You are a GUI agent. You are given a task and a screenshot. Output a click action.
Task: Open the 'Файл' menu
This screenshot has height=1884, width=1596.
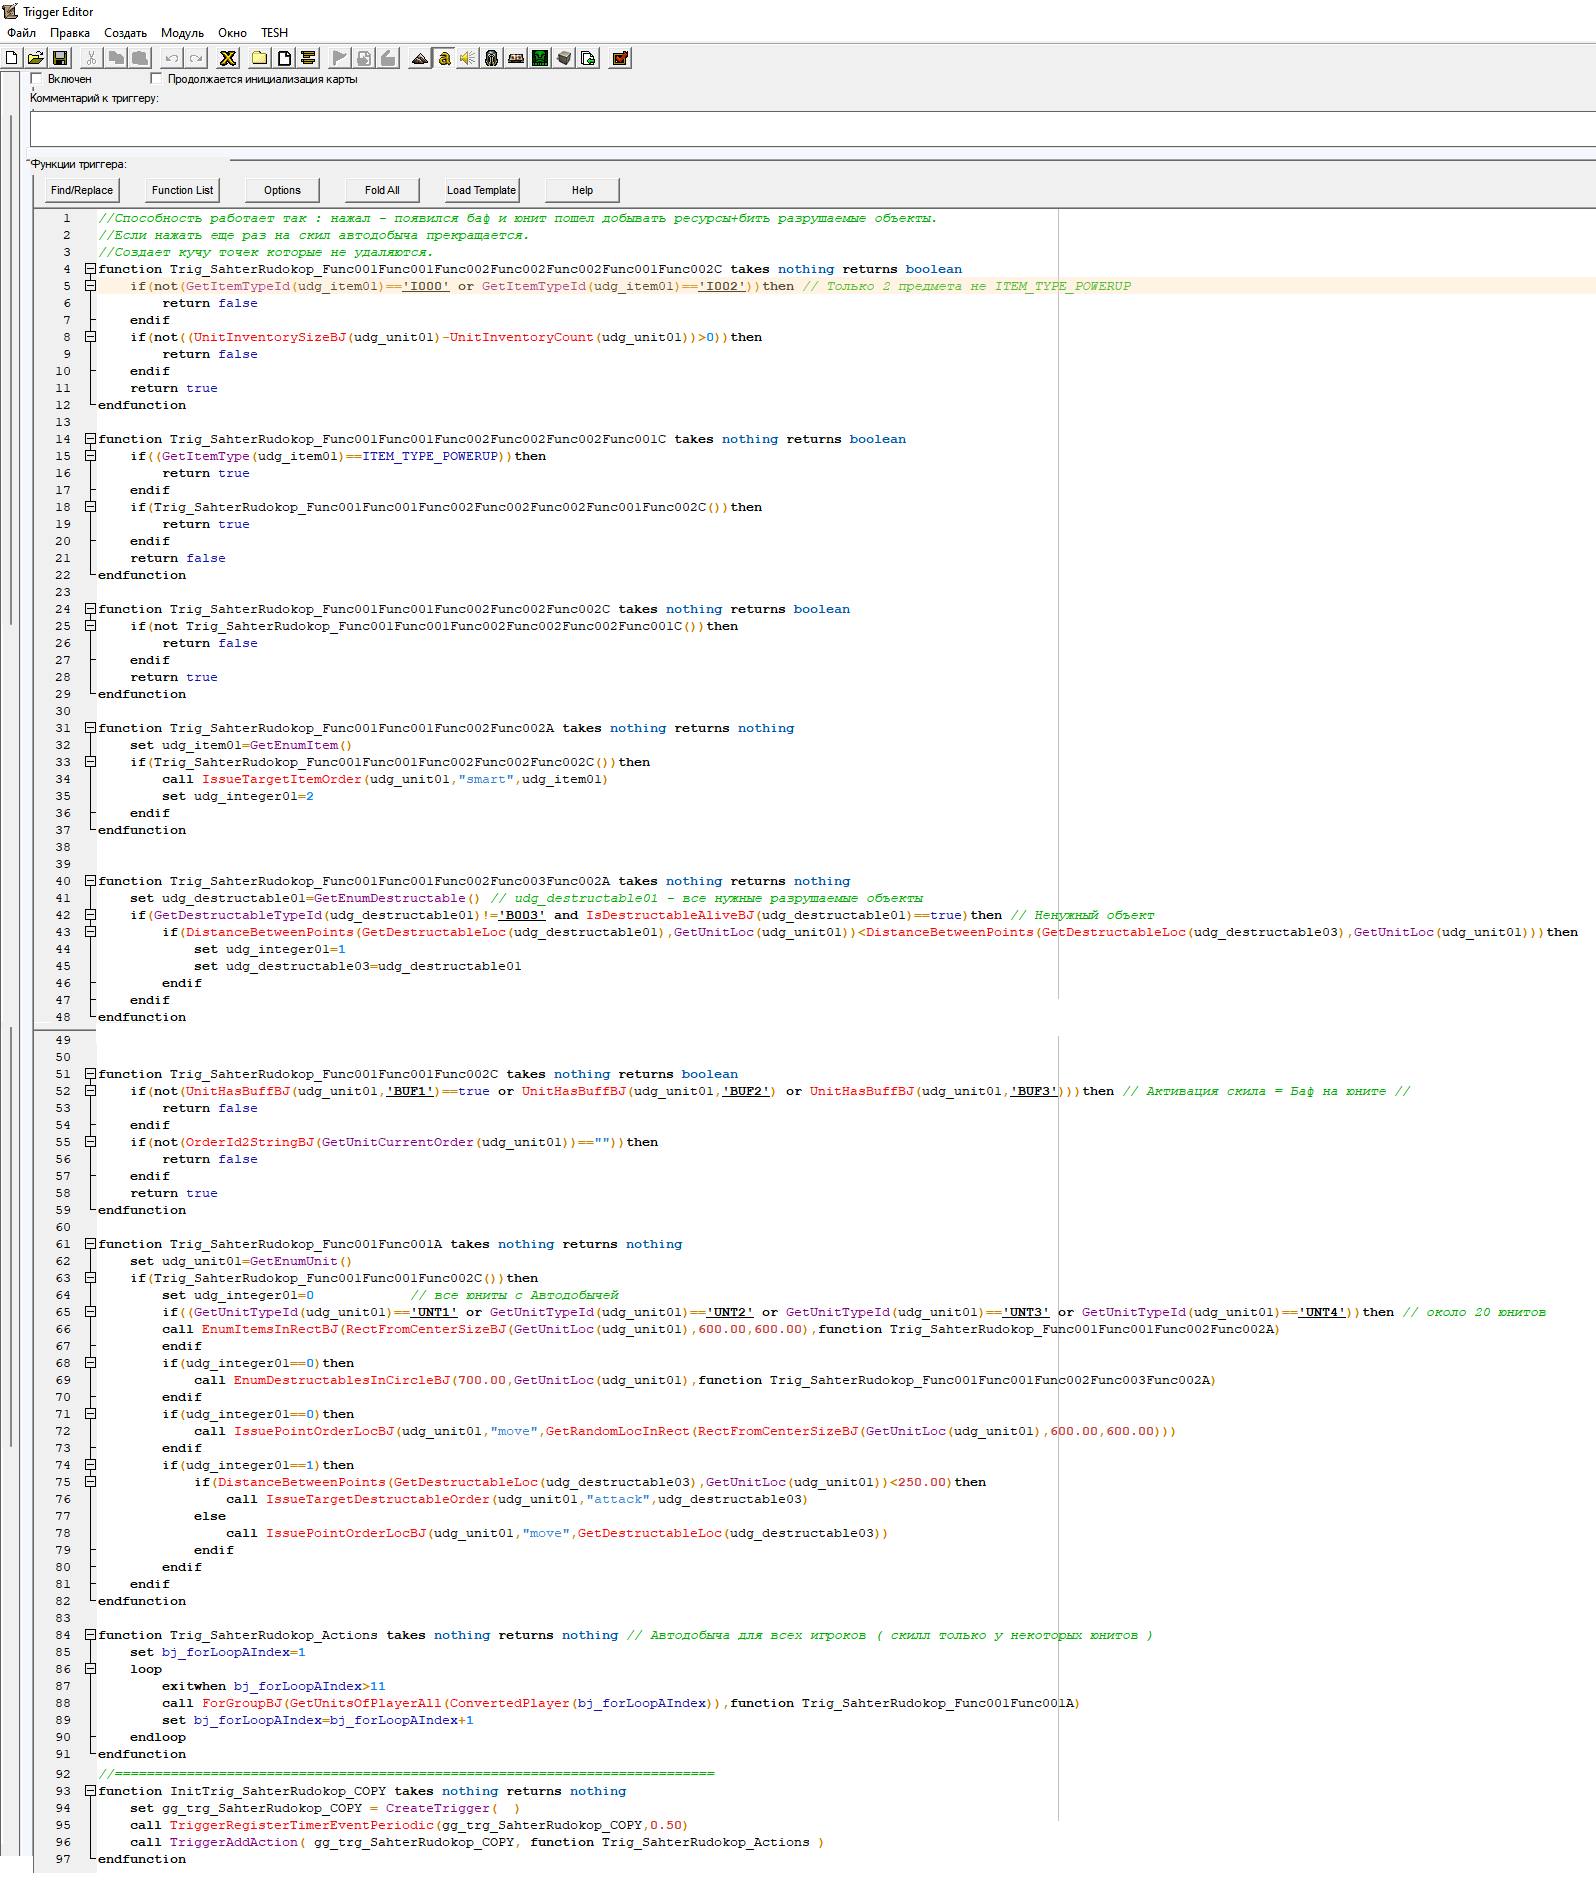pyautogui.click(x=21, y=33)
